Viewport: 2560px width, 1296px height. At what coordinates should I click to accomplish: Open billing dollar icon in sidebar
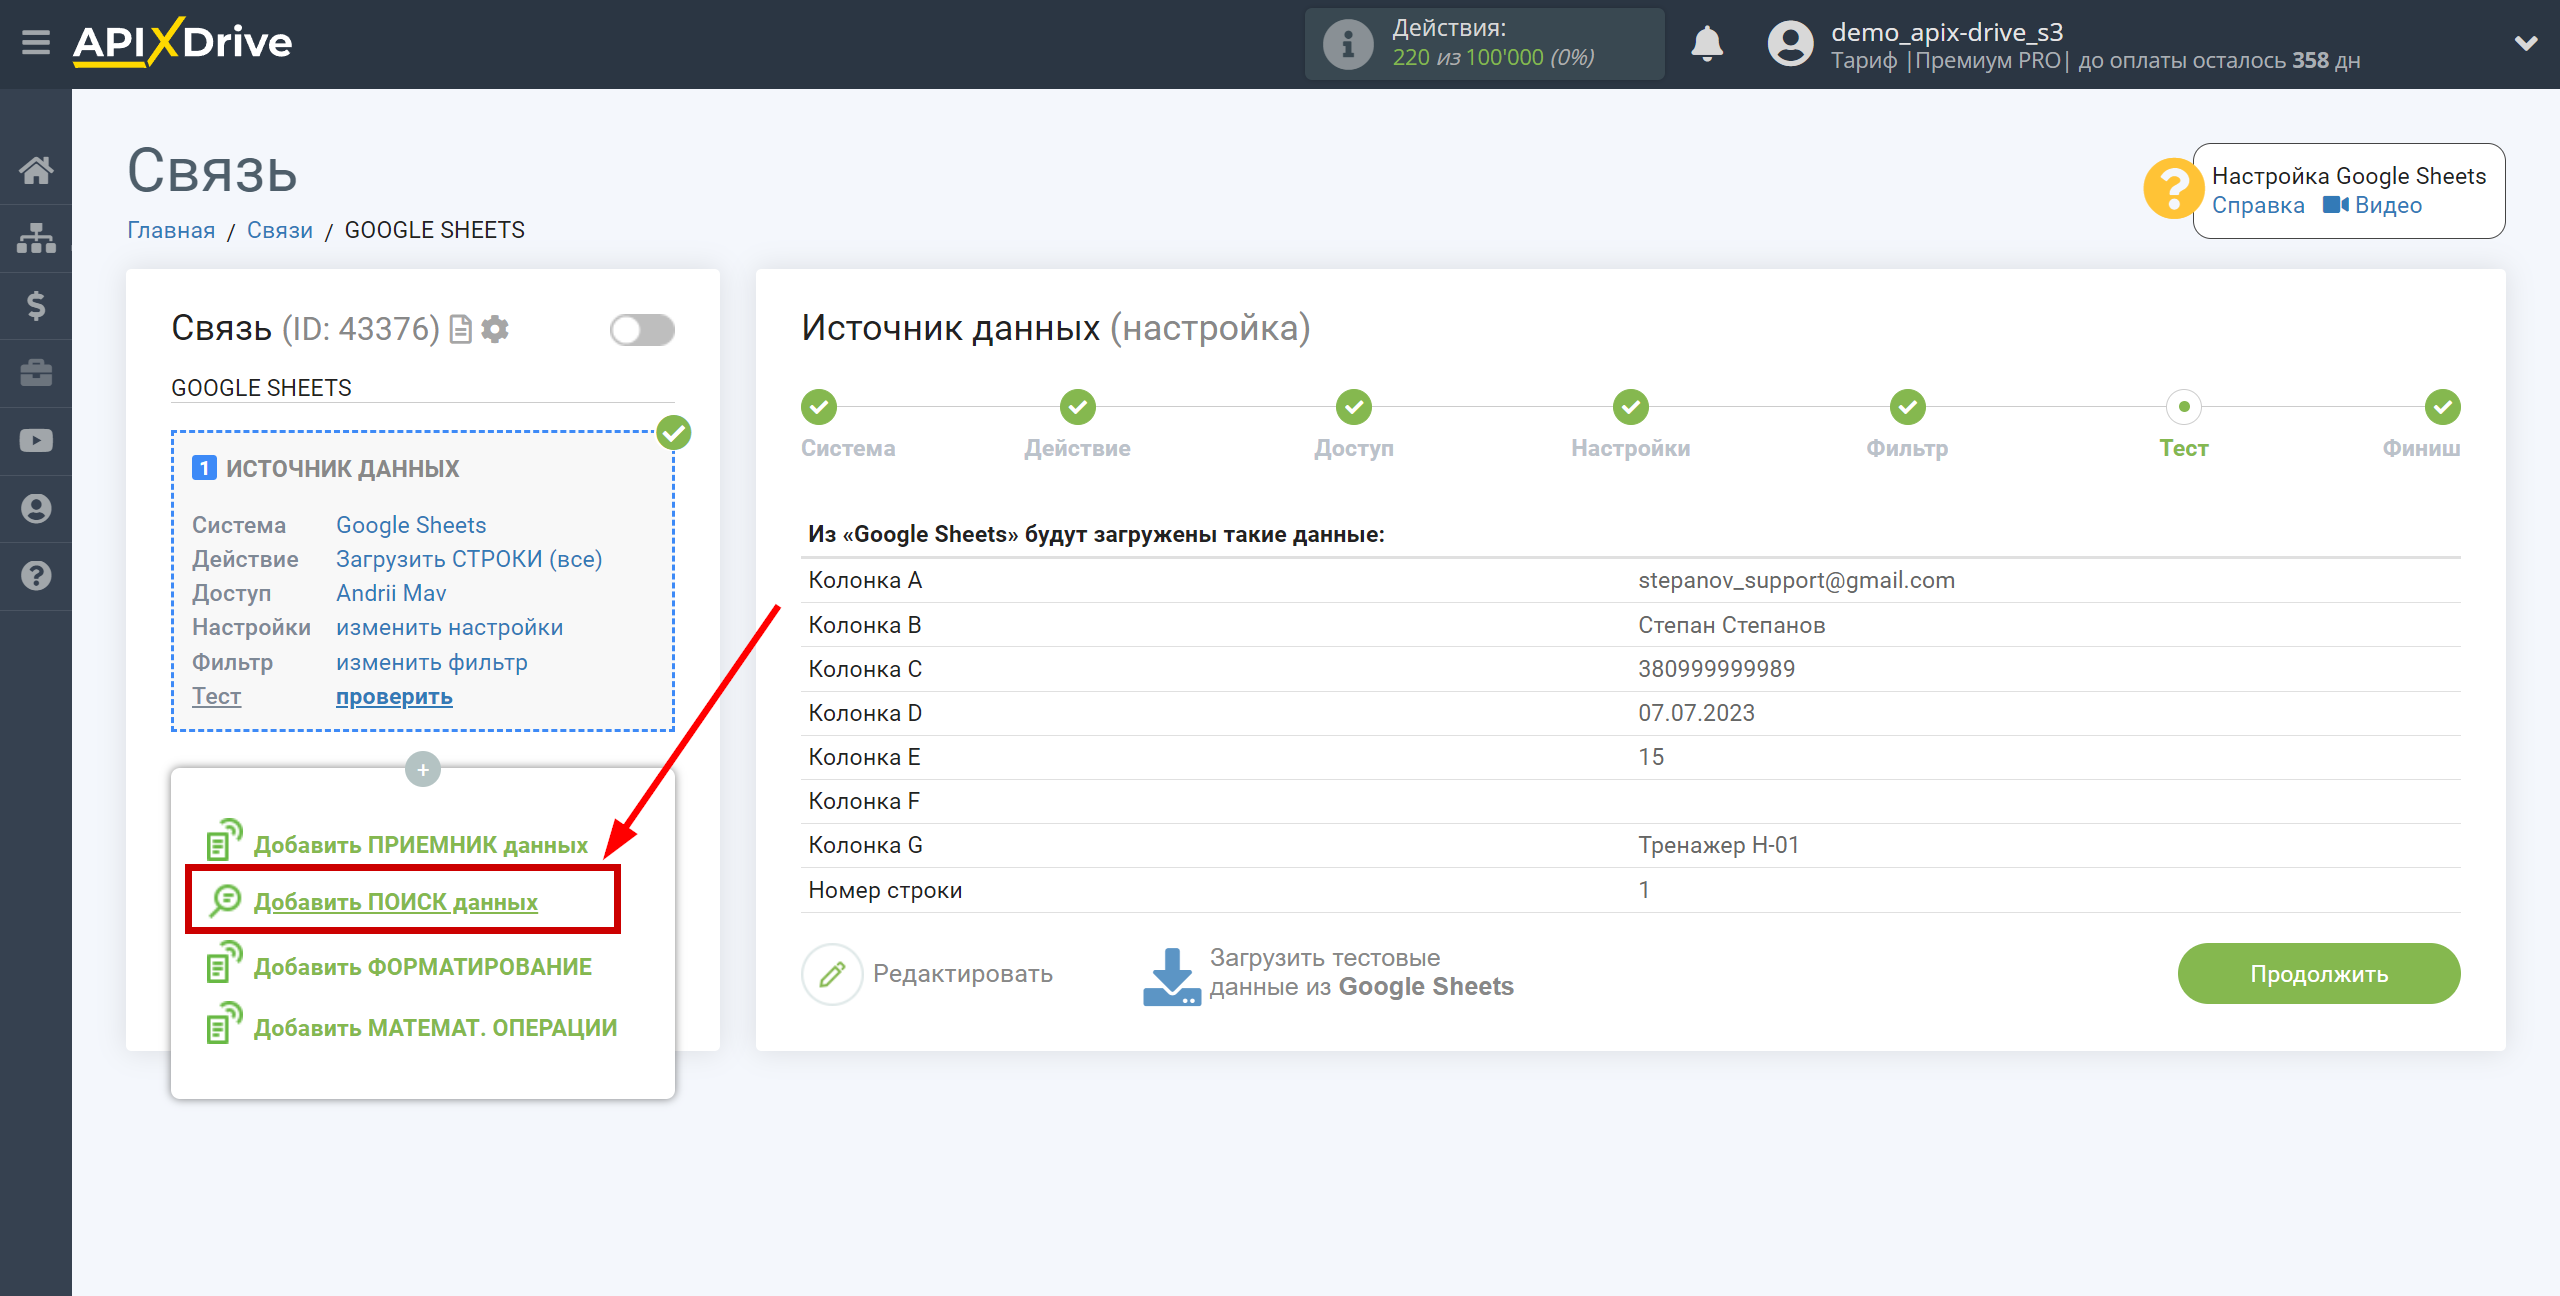(x=36, y=305)
